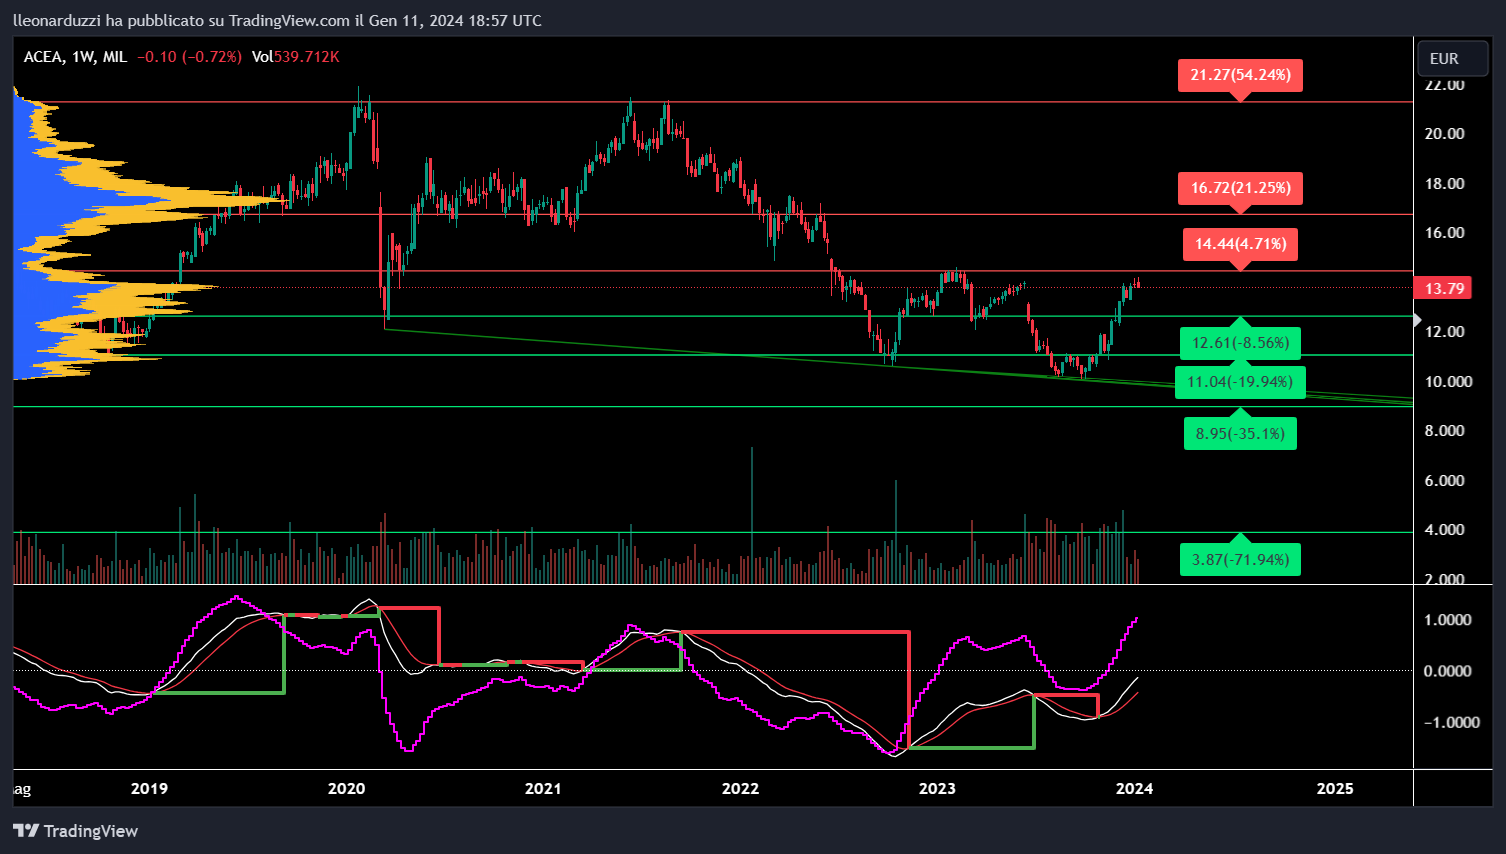Click the 2021 time axis label
The height and width of the screenshot is (854, 1506).
point(543,788)
